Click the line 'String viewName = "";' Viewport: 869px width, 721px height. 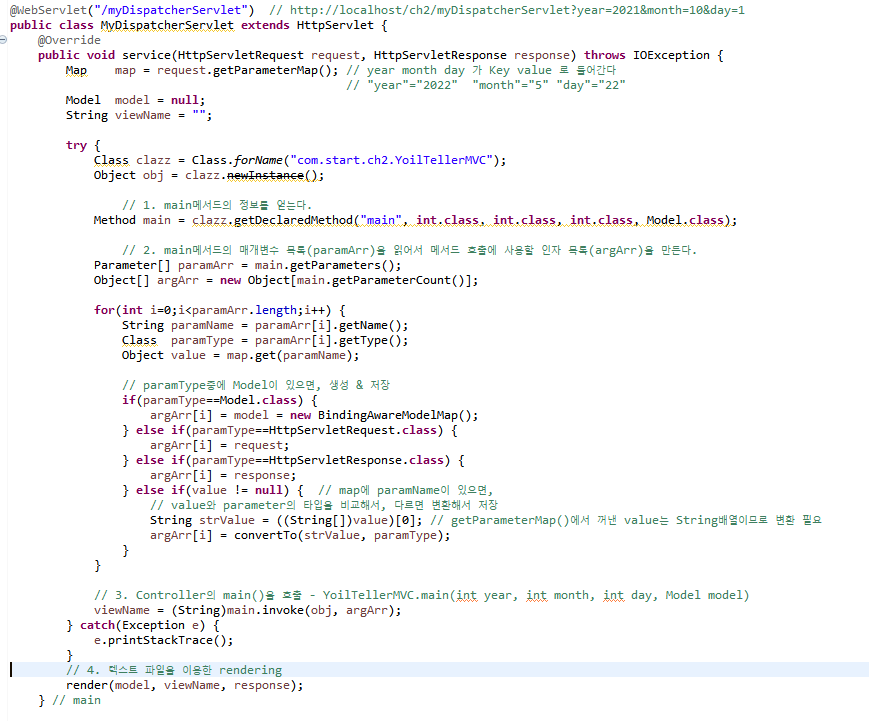pyautogui.click(x=139, y=115)
